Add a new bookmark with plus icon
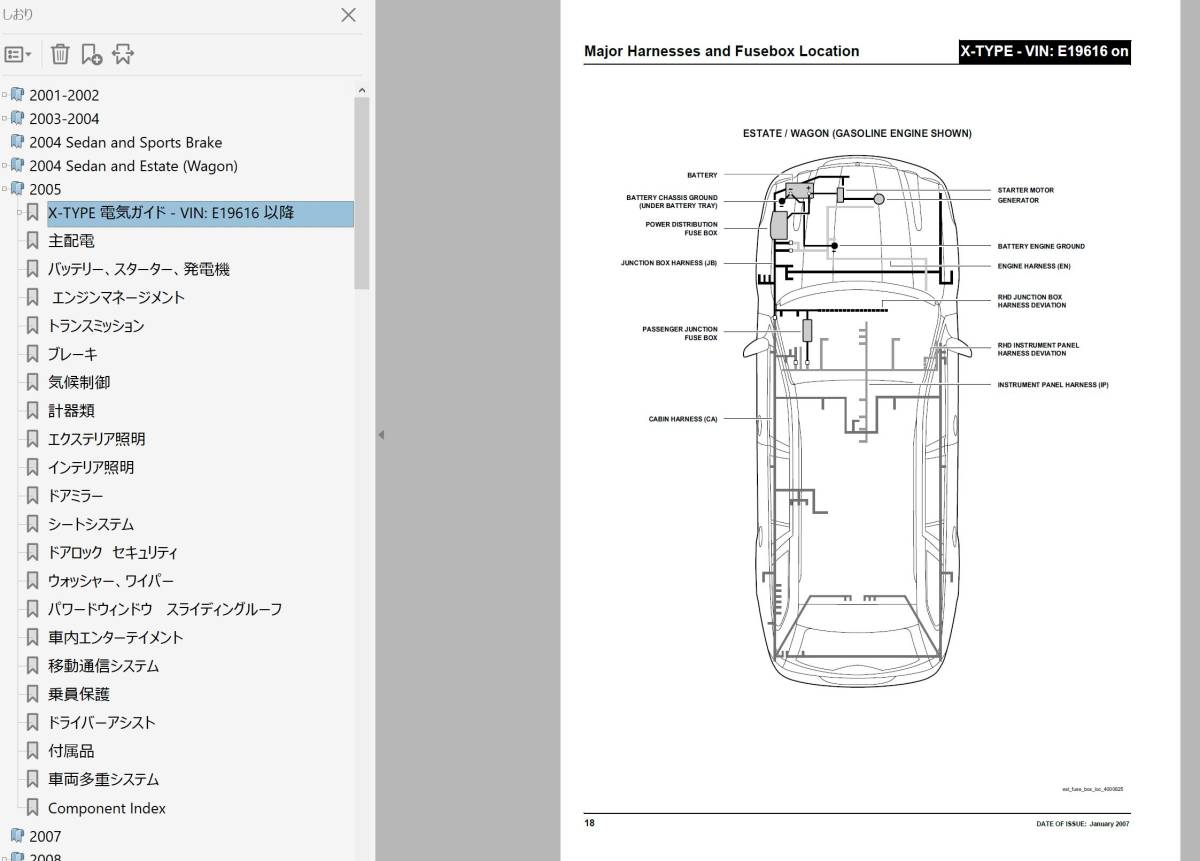The width and height of the screenshot is (1200, 861). click(x=91, y=54)
